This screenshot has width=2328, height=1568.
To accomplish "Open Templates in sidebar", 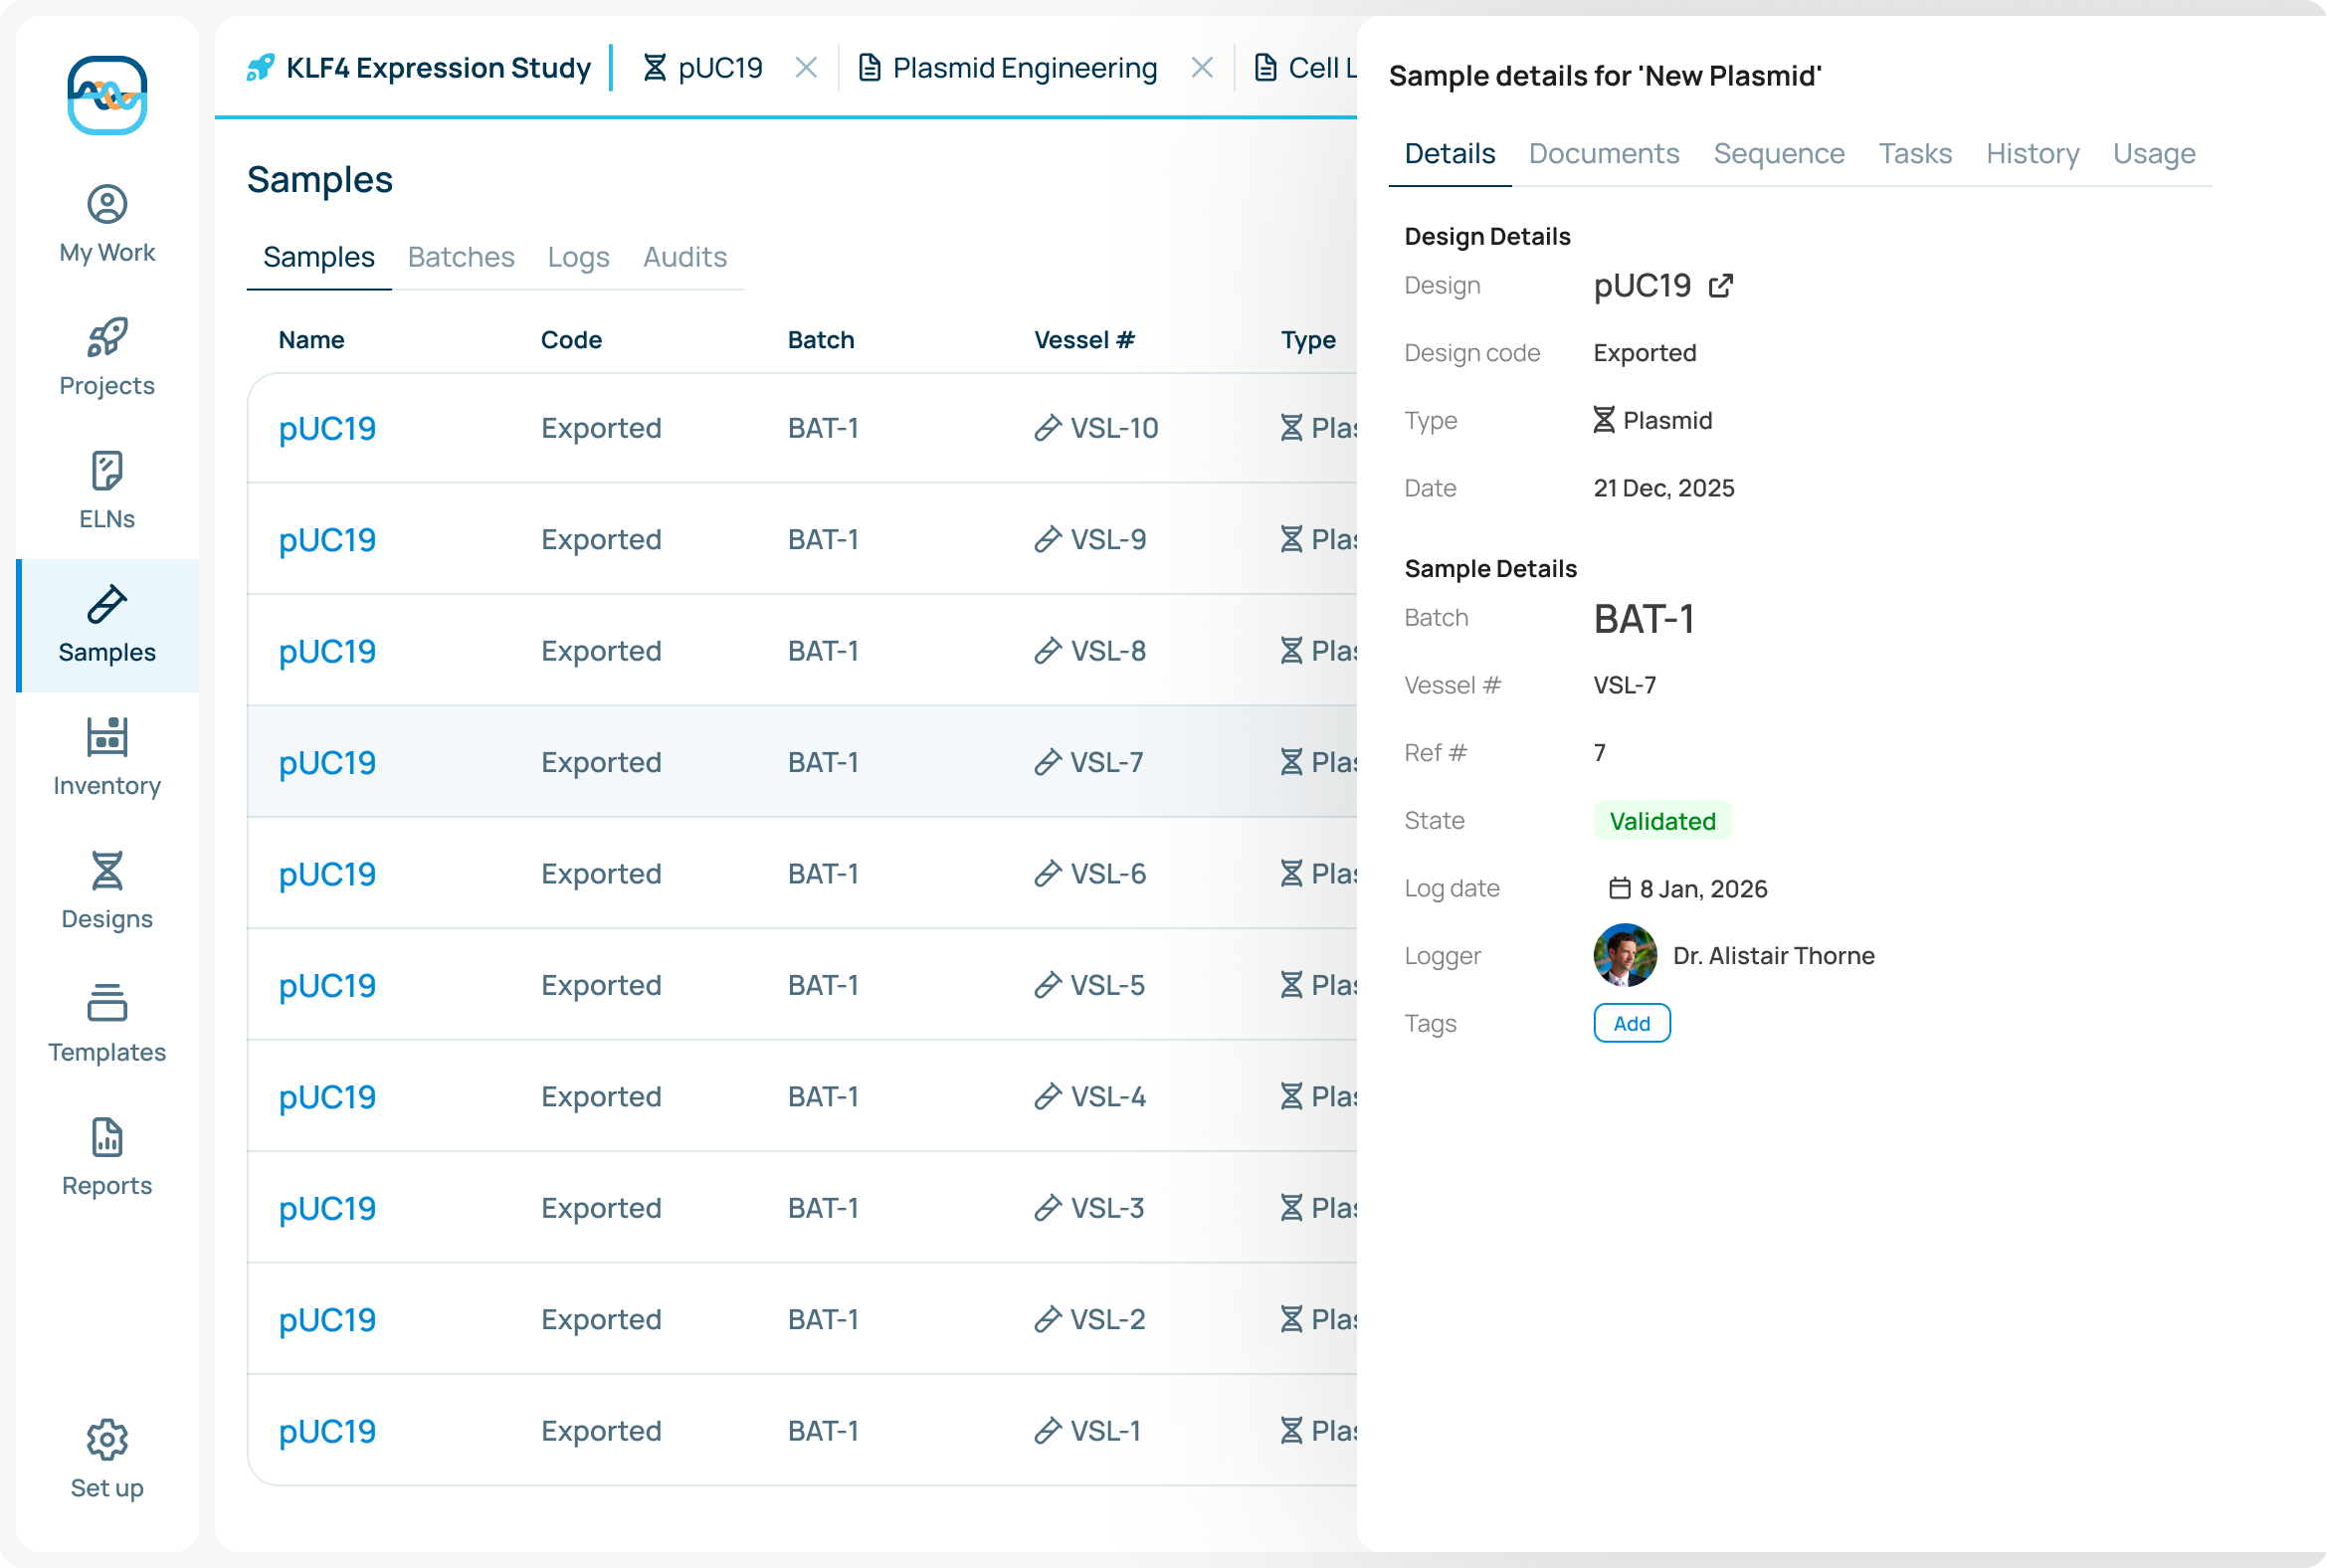I will coord(107,1024).
